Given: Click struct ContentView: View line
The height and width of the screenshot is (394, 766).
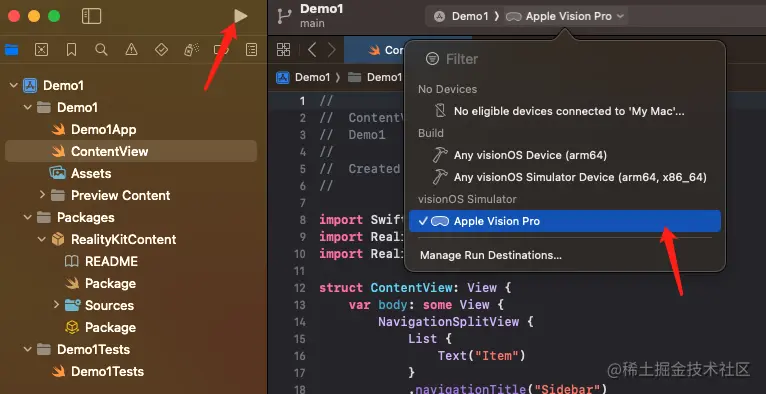Looking at the screenshot, I should point(415,288).
